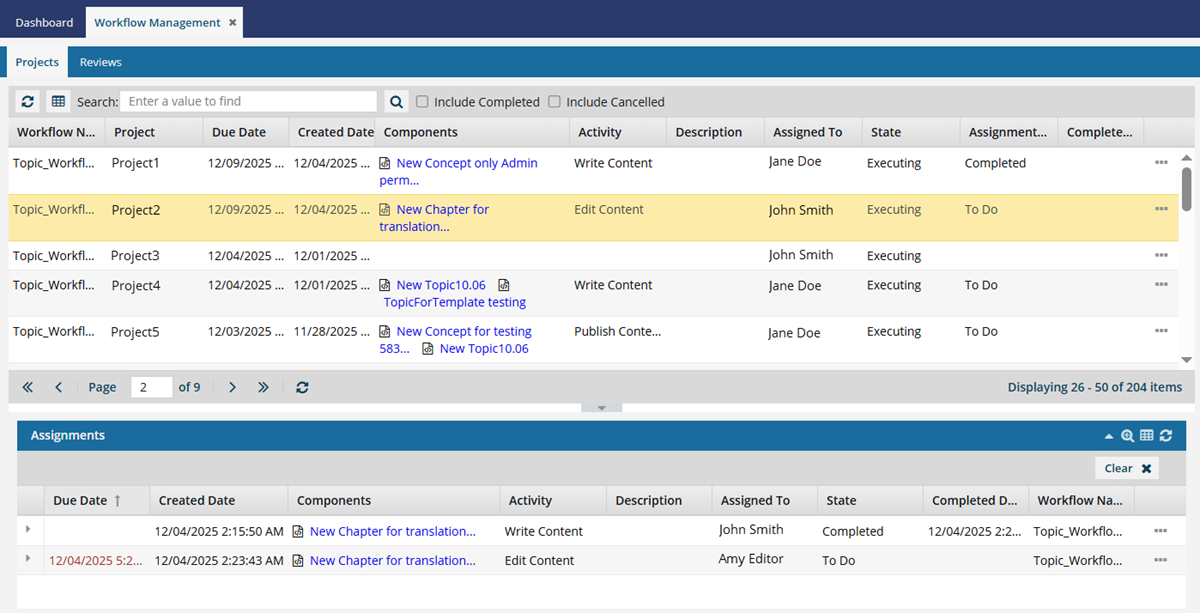Expand the Amy Editor assignment row
The width and height of the screenshot is (1200, 613).
click(28, 559)
